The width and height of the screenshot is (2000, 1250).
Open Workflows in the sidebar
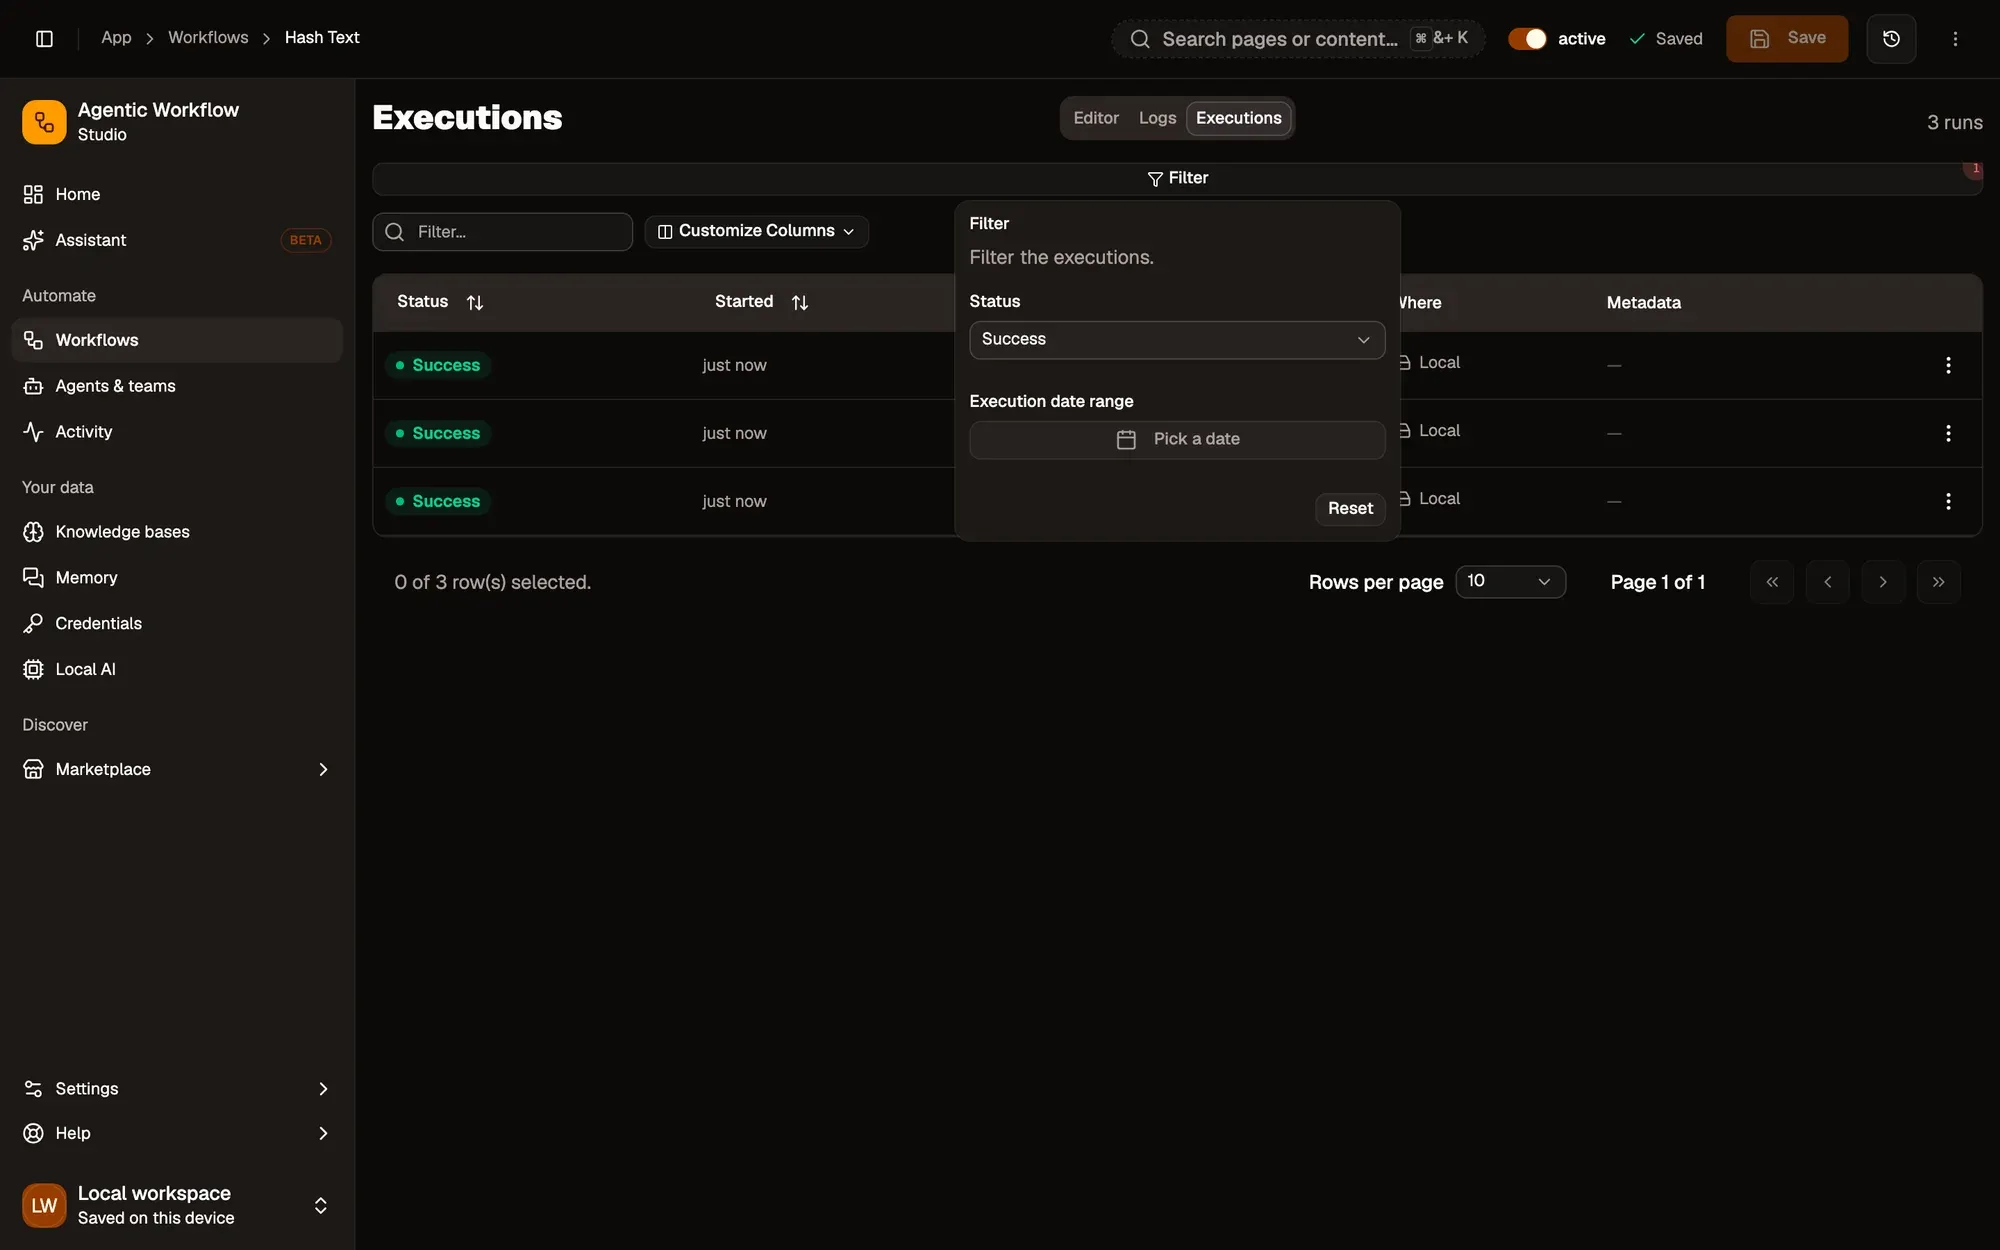[177, 340]
